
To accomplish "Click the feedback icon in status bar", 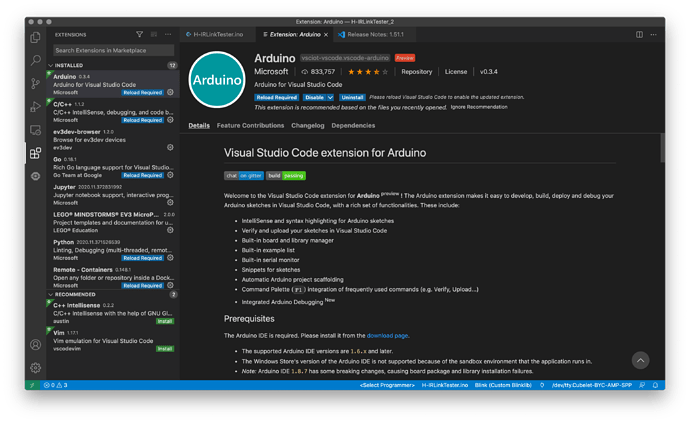I will point(642,385).
